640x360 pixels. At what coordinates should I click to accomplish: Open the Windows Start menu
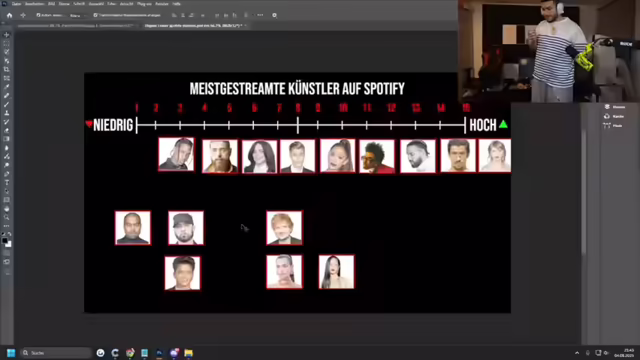click(11, 353)
